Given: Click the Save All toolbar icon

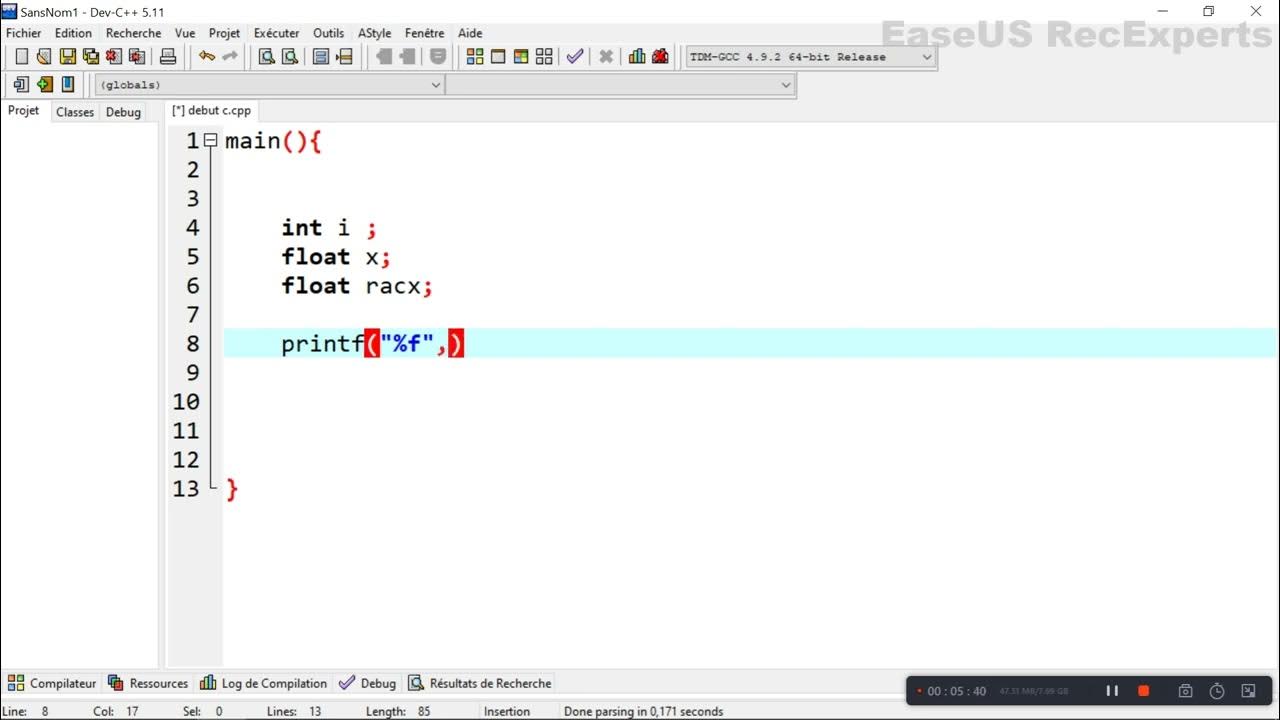Looking at the screenshot, I should 90,57.
